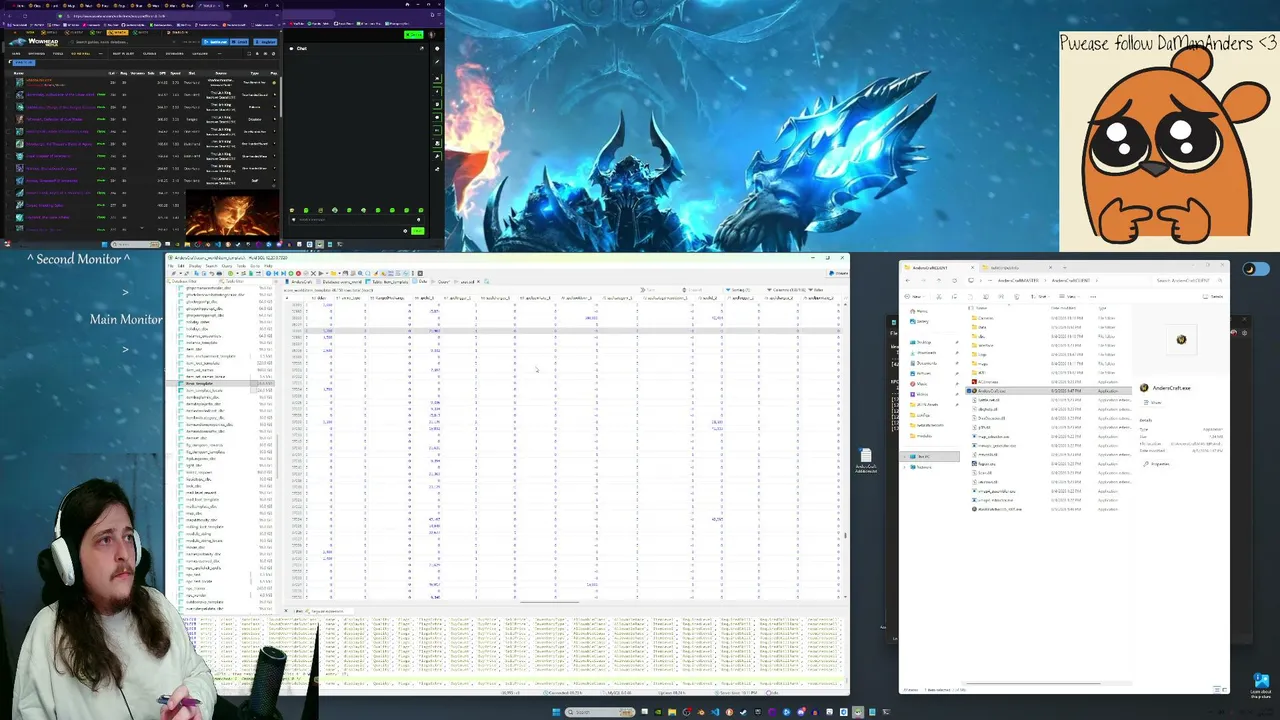
Task: Open the Query menu in HeidiSQL
Action: tap(227, 266)
